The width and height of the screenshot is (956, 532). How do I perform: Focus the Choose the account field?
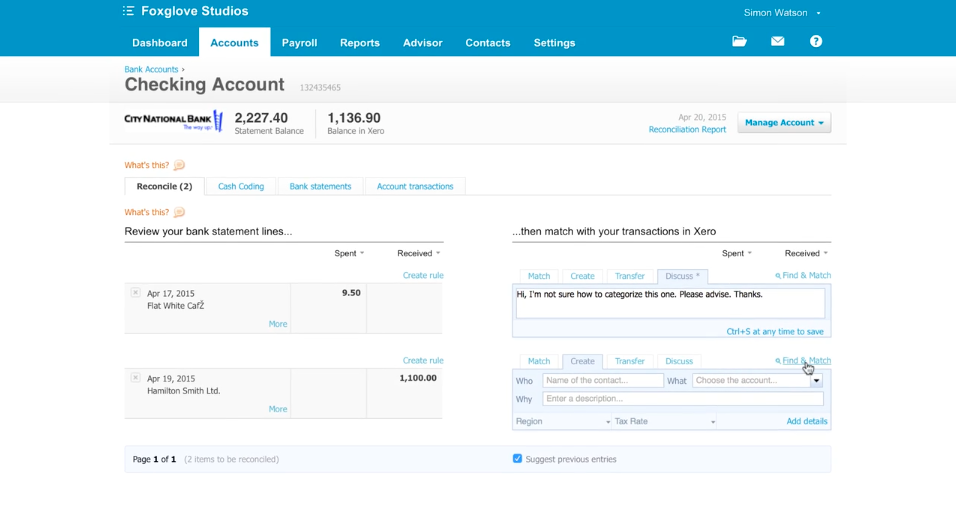point(751,380)
